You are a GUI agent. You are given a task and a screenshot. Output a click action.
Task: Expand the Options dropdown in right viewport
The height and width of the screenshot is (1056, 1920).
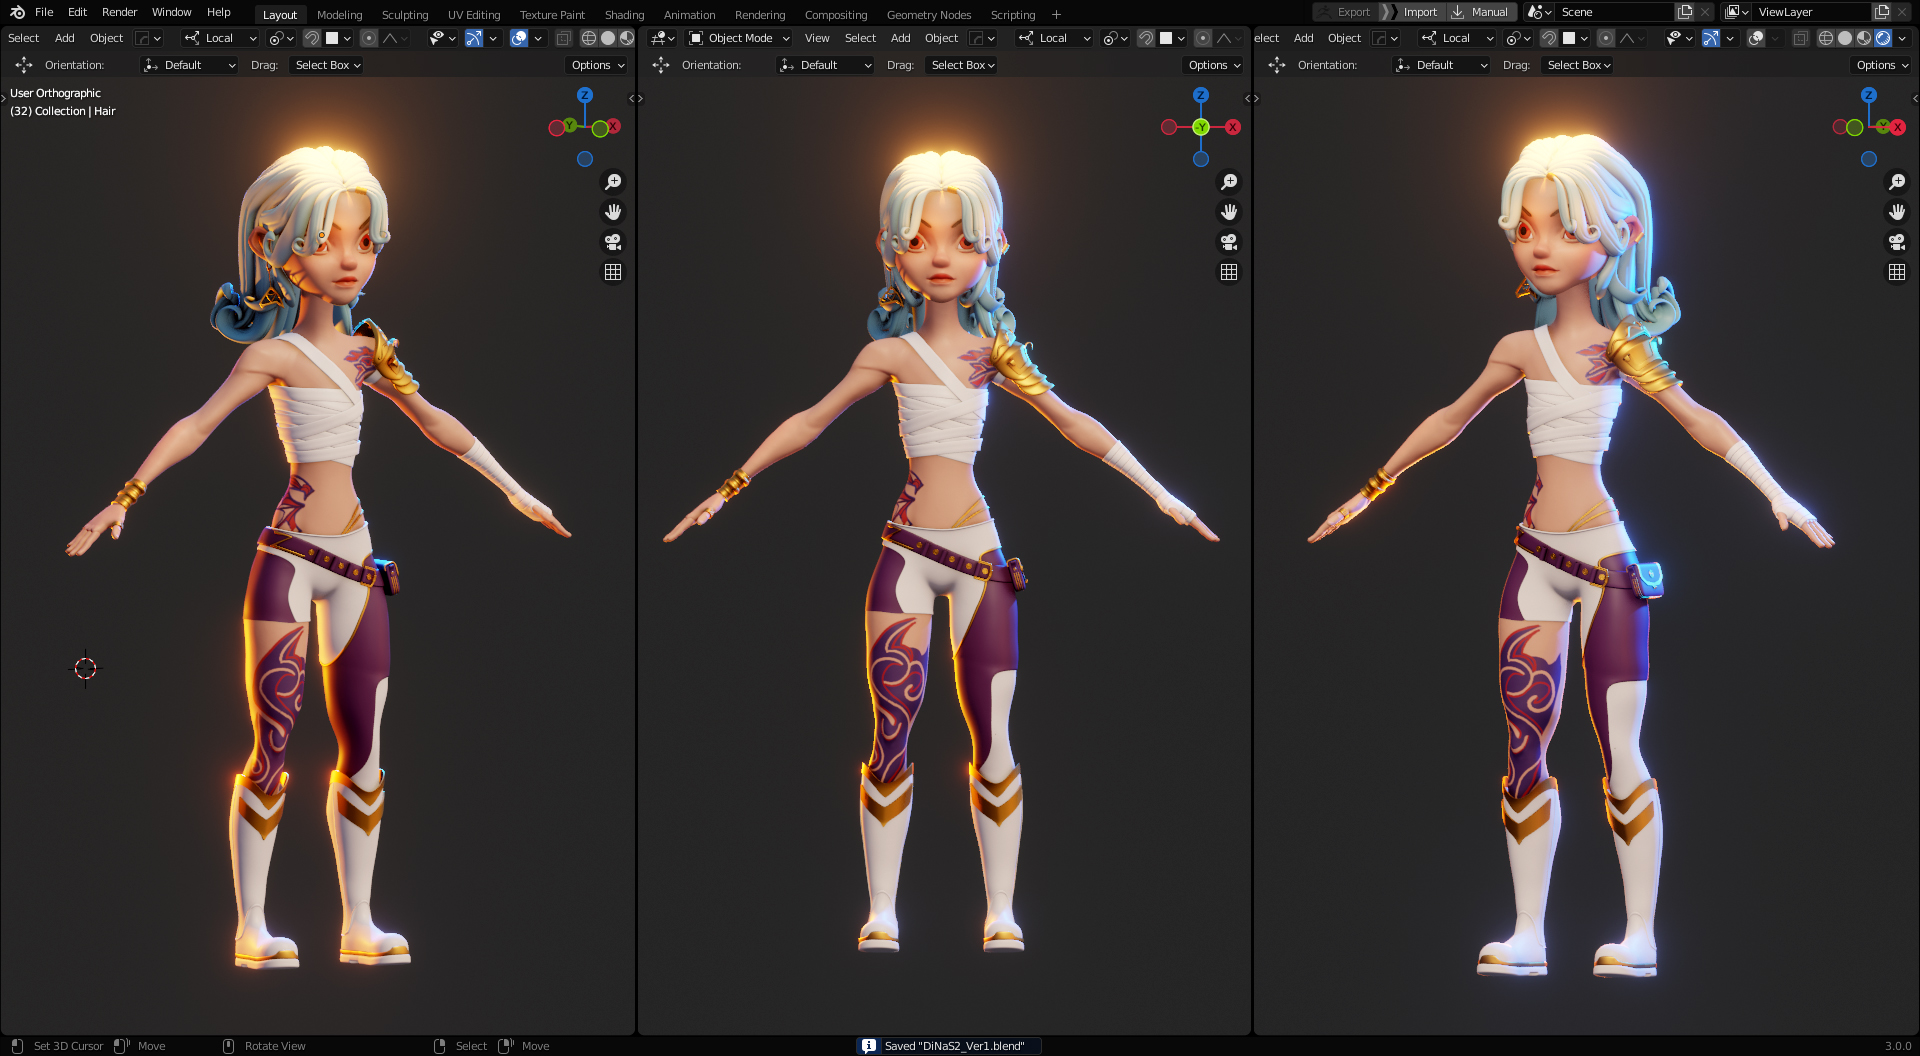(x=1882, y=65)
